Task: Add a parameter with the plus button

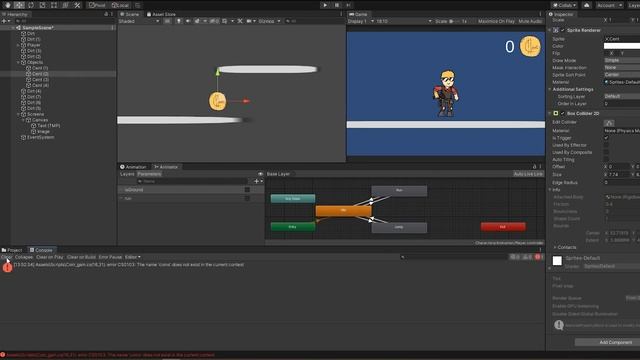Action: [258, 181]
